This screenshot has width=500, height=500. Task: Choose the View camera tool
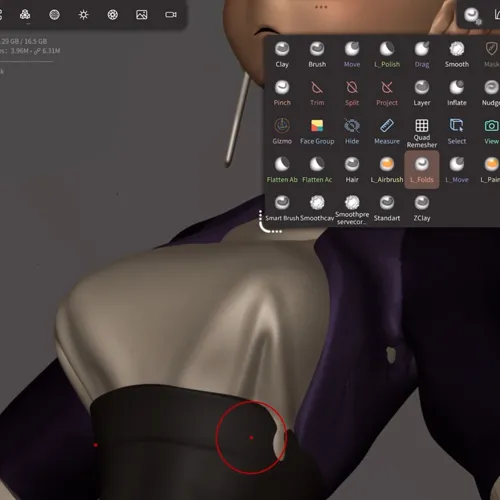click(491, 132)
